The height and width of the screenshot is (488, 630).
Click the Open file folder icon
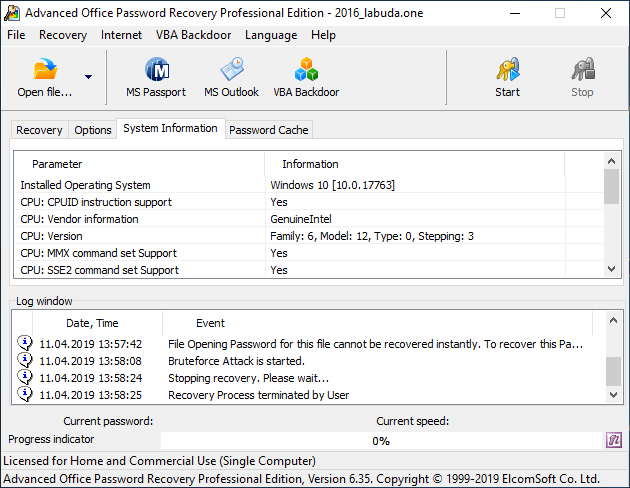point(45,72)
